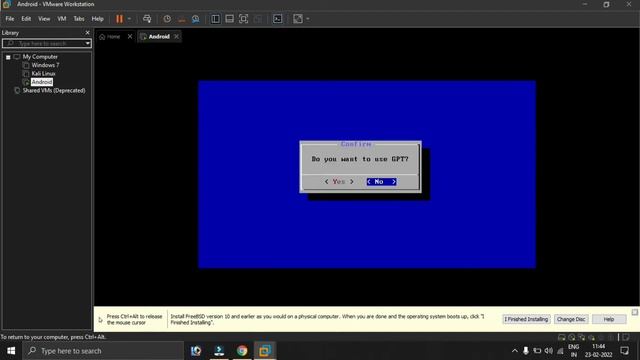
Task: Close the Library panel
Action: pos(87,33)
